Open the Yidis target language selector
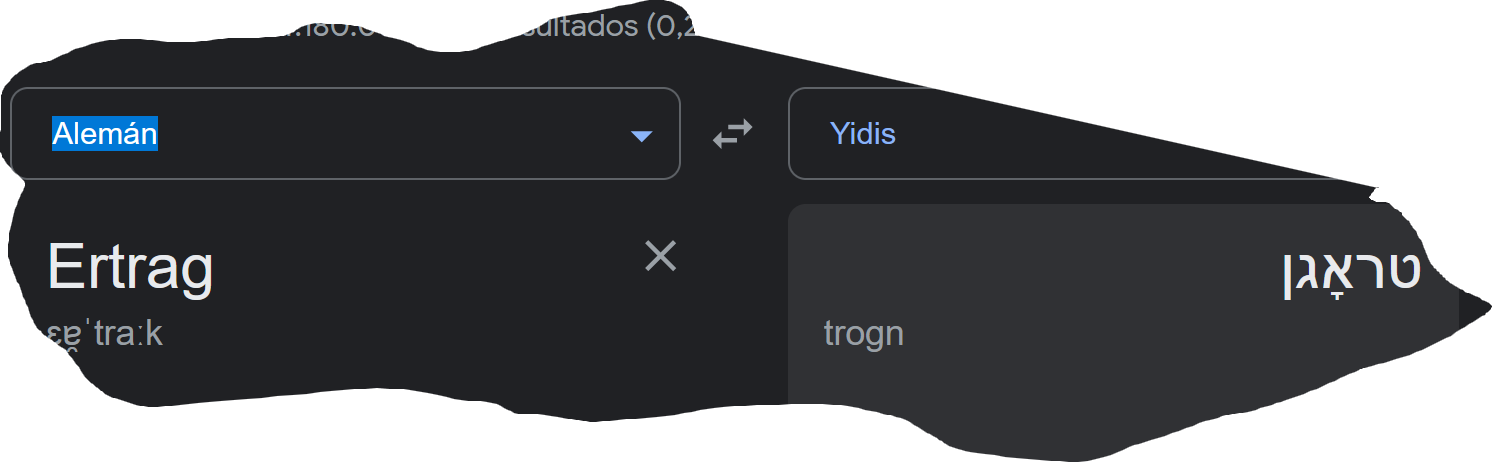1492x462 pixels. pyautogui.click(x=1060, y=134)
